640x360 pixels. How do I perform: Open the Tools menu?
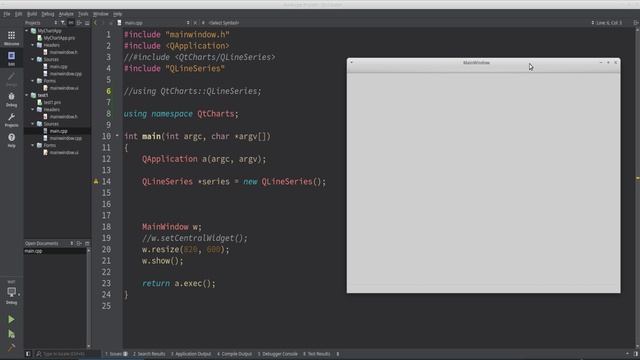tap(83, 14)
